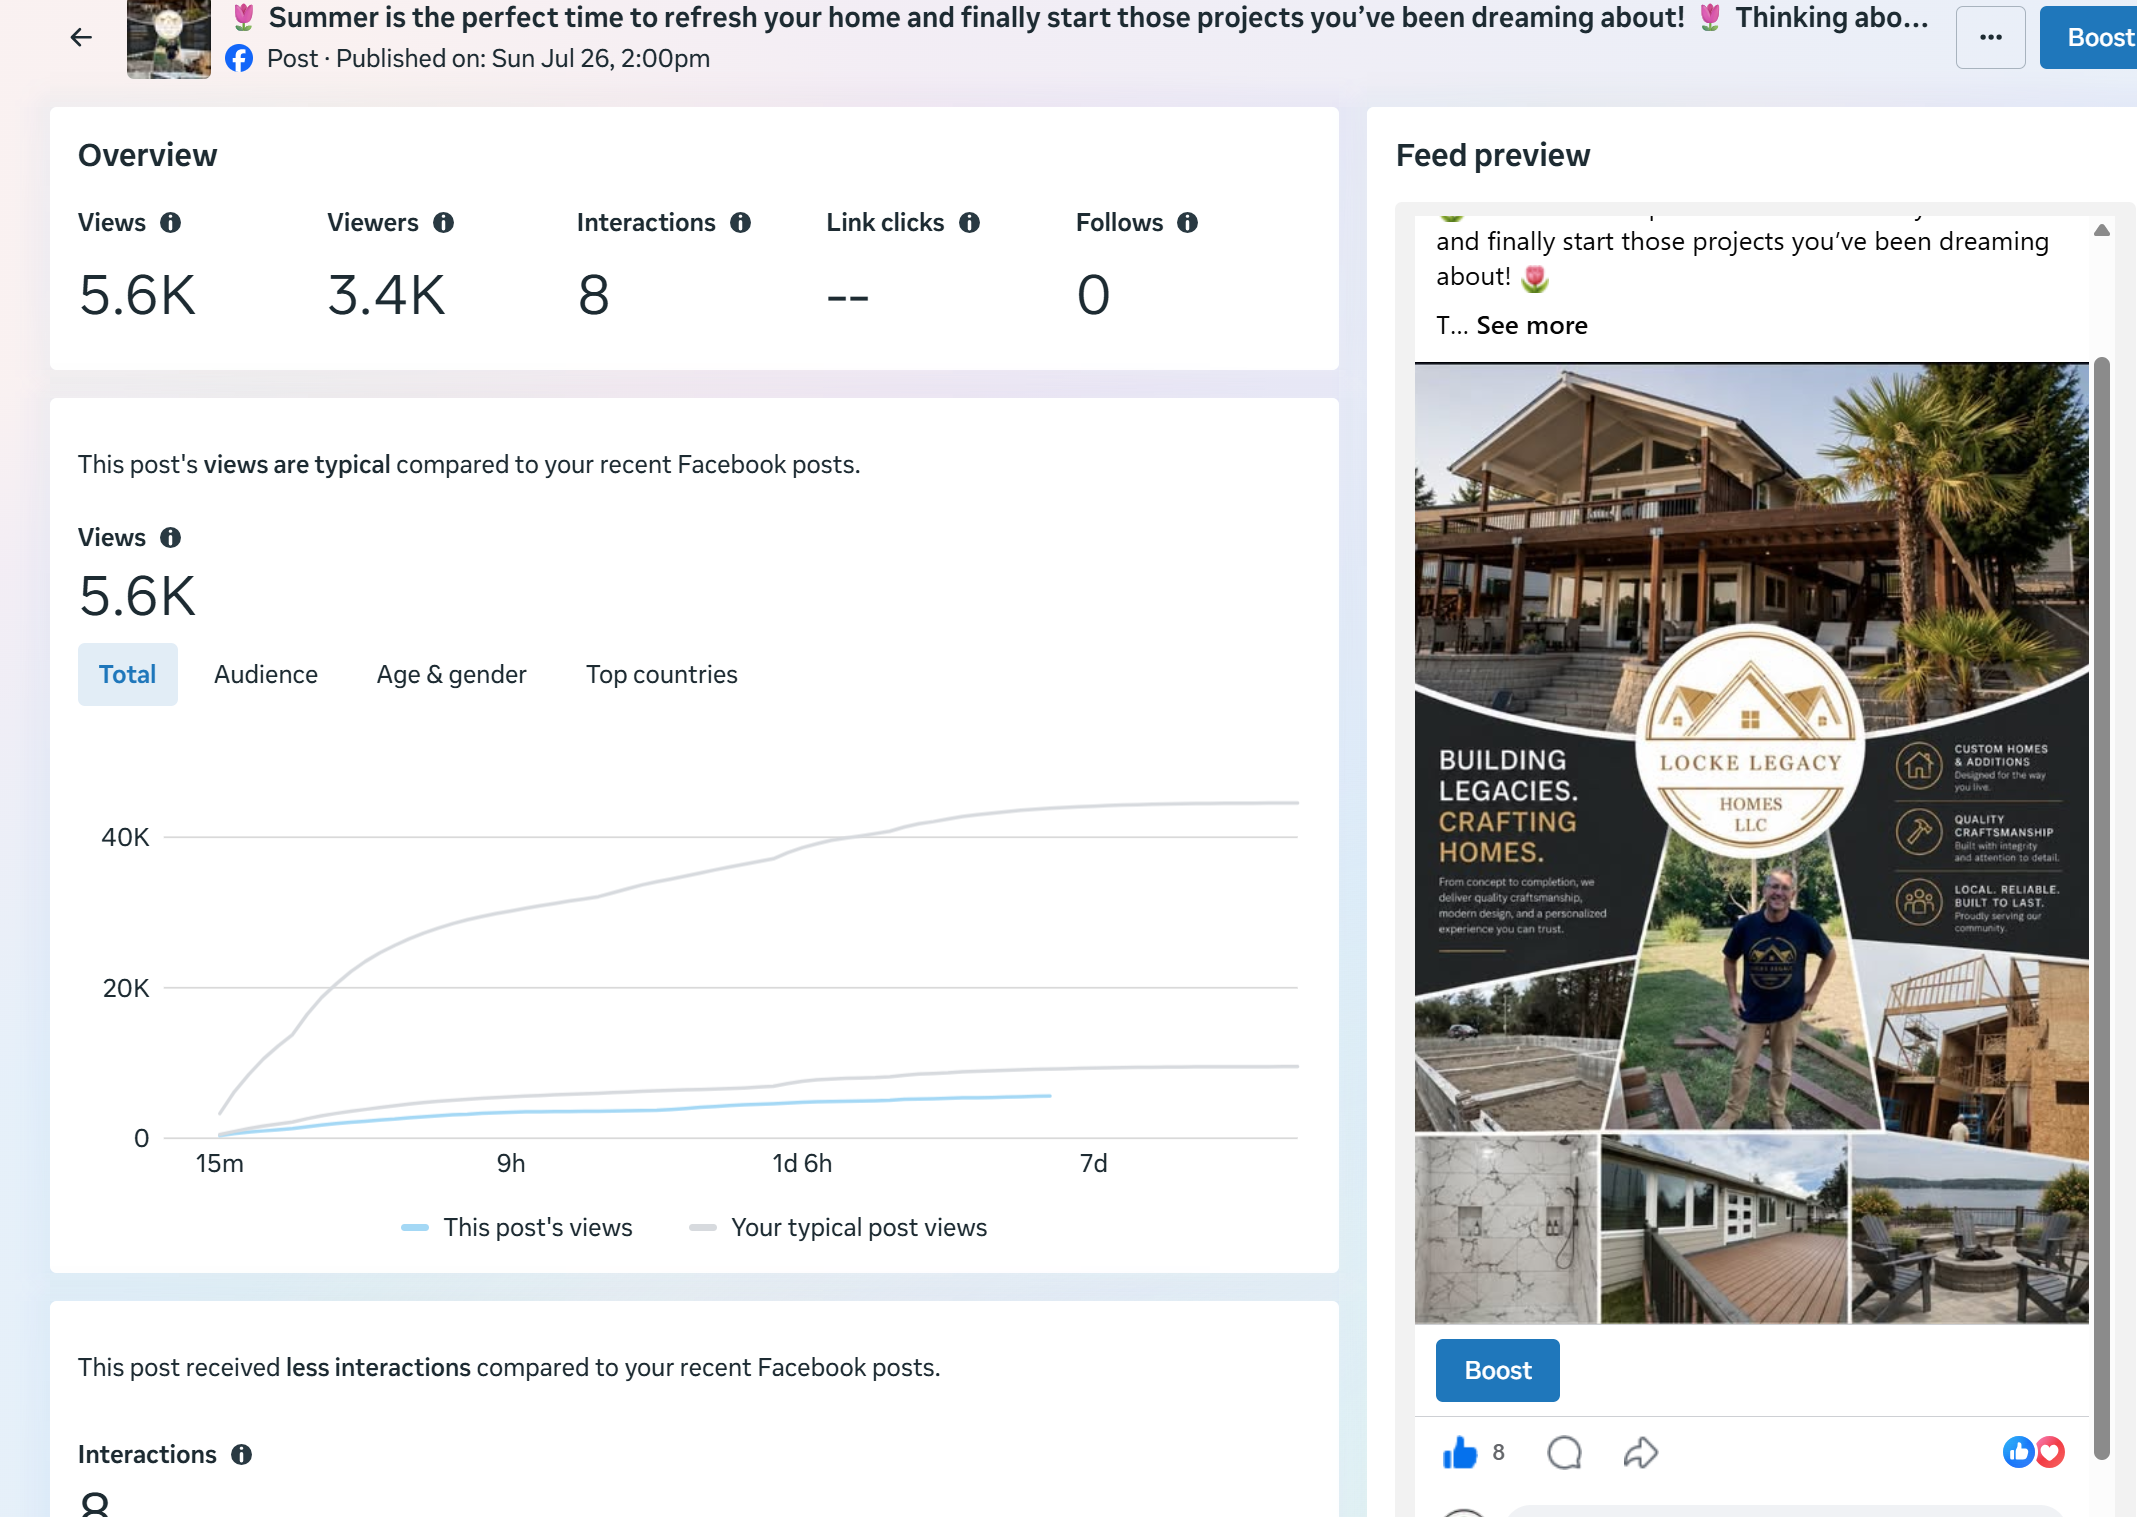Click the 5.6K Views value in Overview
2137x1517 pixels.
(137, 295)
